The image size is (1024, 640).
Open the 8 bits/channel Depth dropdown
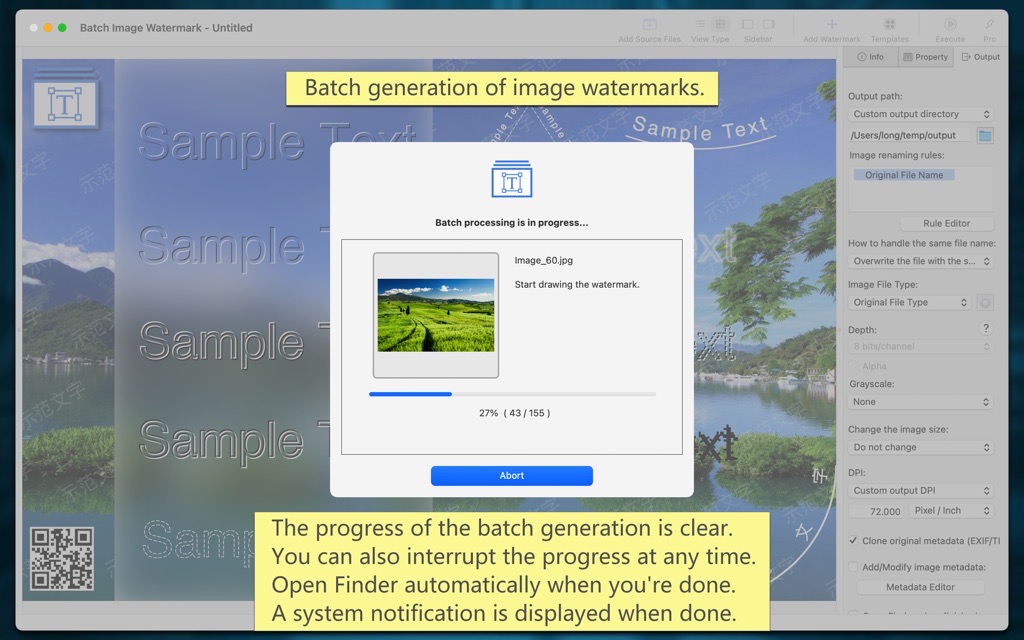(x=921, y=346)
